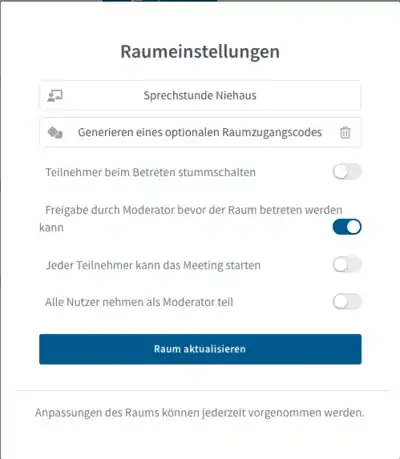Viewport: 400px width, 459px height.
Task: Click the Jeder Teilnehmer kann das Meeting starten label
Action: pos(153,265)
